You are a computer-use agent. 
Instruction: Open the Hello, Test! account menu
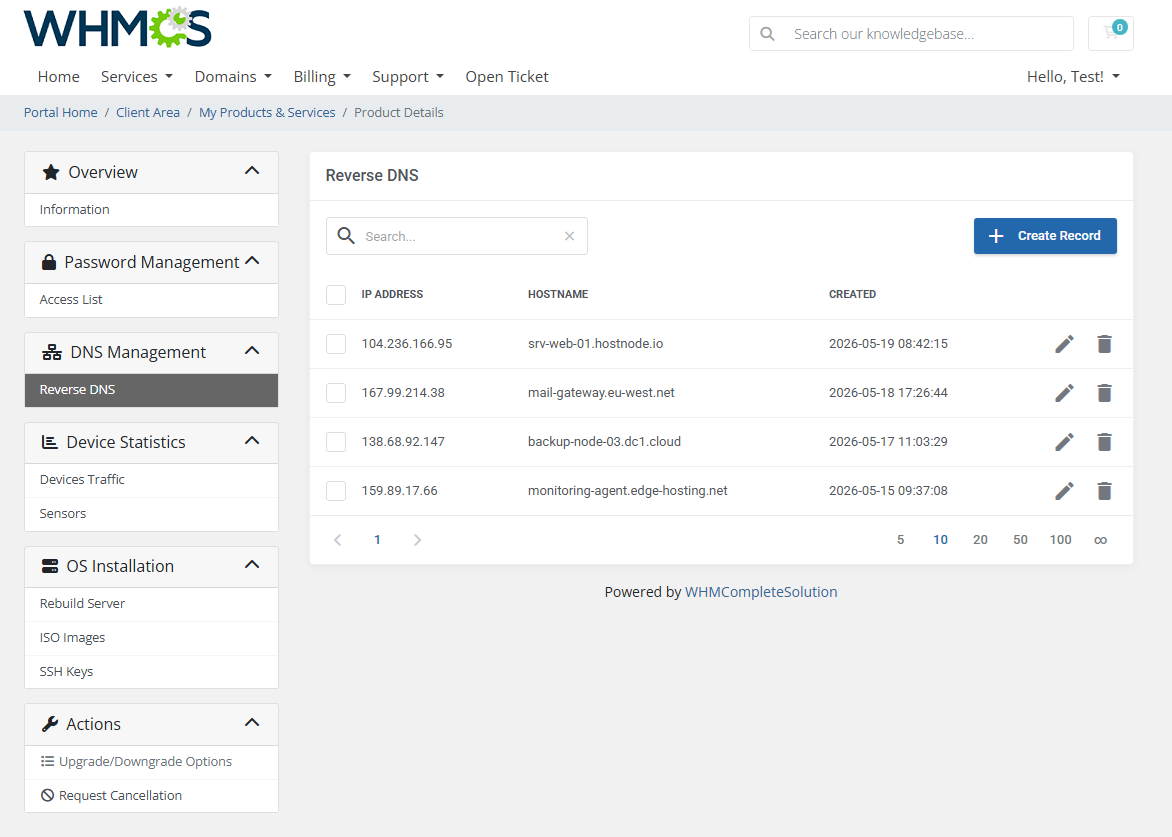click(x=1073, y=76)
